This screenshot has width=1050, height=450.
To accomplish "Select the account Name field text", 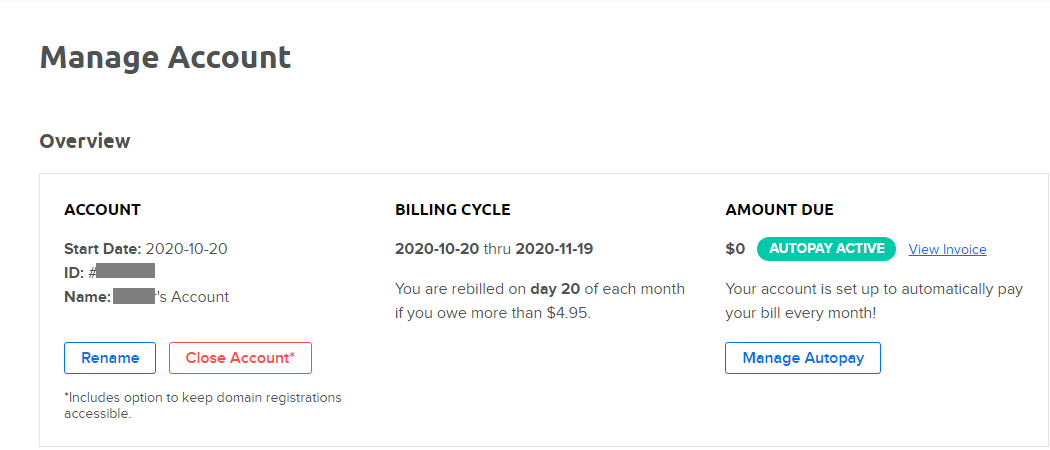I will [x=170, y=297].
